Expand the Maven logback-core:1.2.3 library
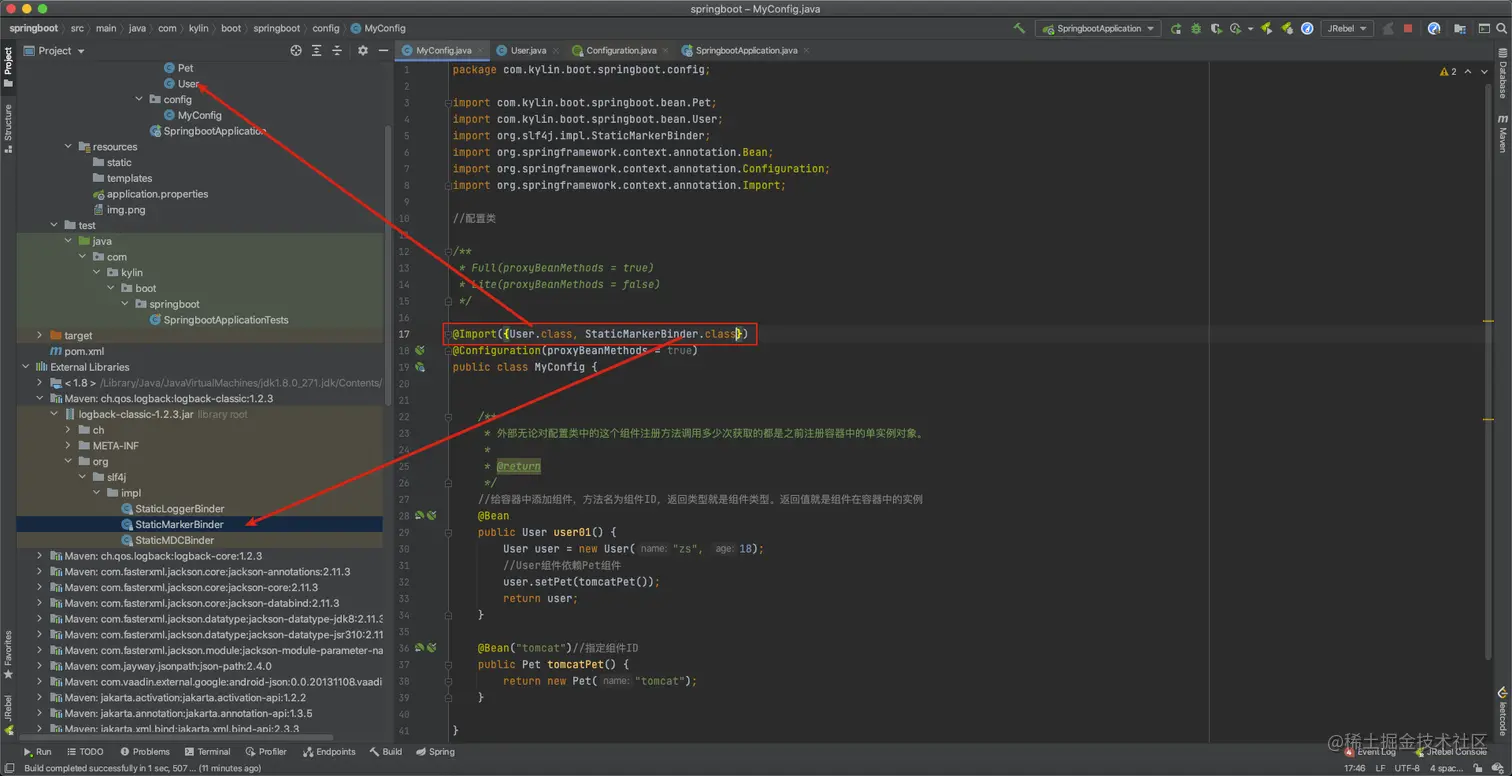This screenshot has height=776, width=1512. [40, 556]
